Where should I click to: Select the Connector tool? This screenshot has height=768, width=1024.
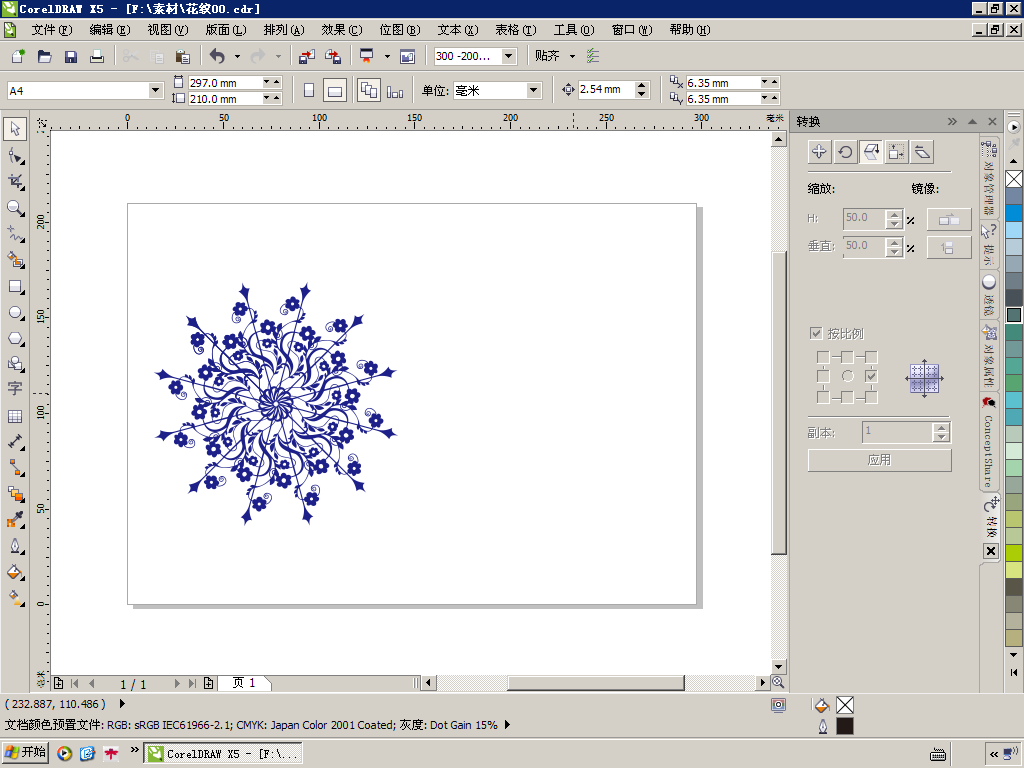click(15, 468)
